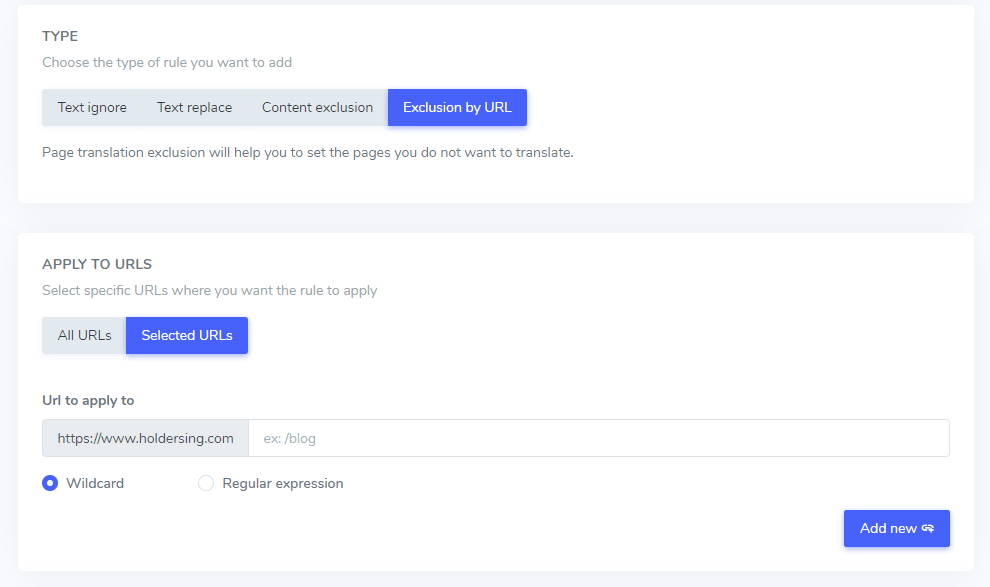Select Exclusion by URL type
Image resolution: width=990 pixels, height=587 pixels.
(x=457, y=107)
